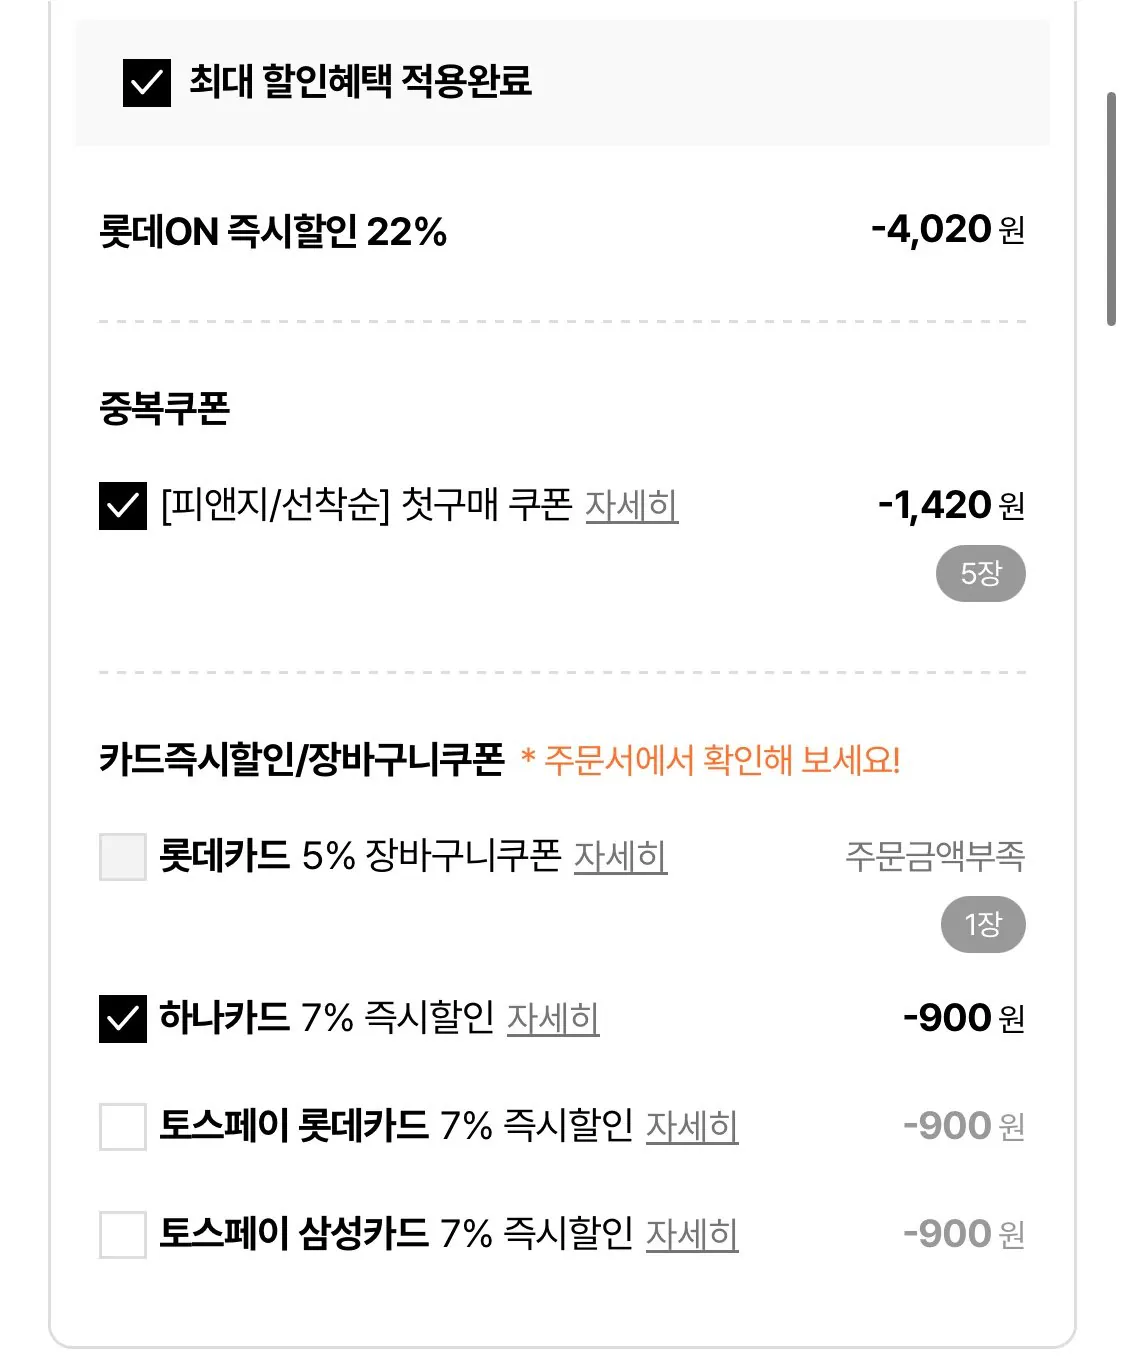Enable the 토스페이 롯데카드 7% 즉시할인 option

[x=123, y=1126]
